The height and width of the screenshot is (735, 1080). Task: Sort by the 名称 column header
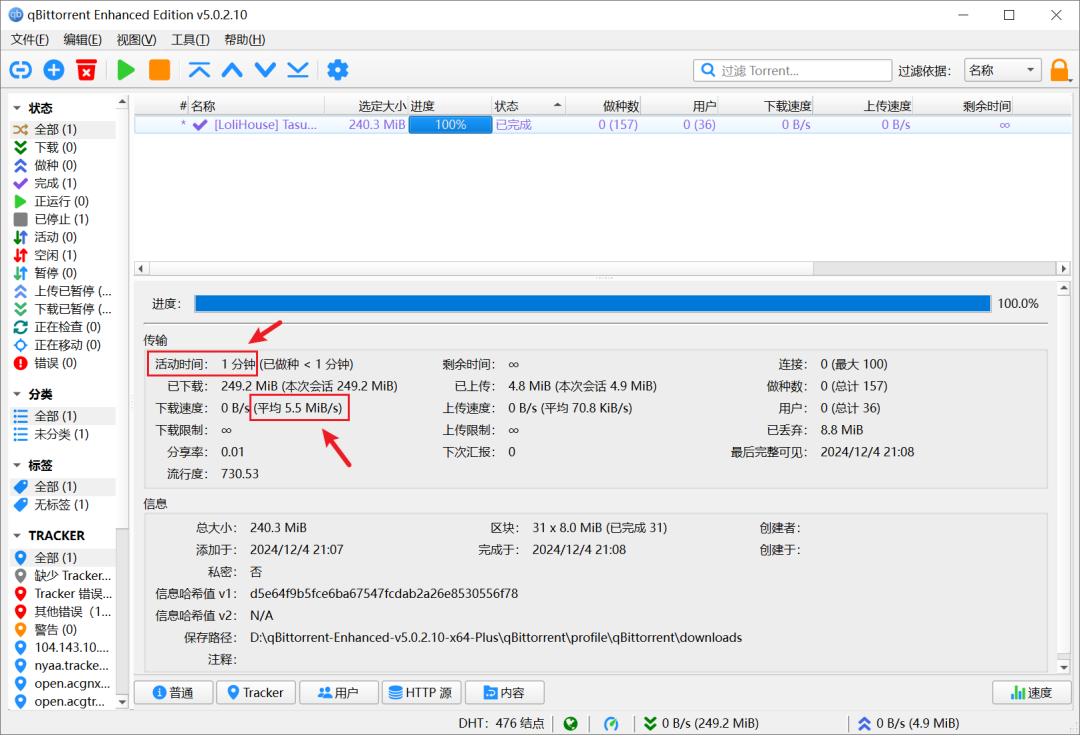point(256,105)
